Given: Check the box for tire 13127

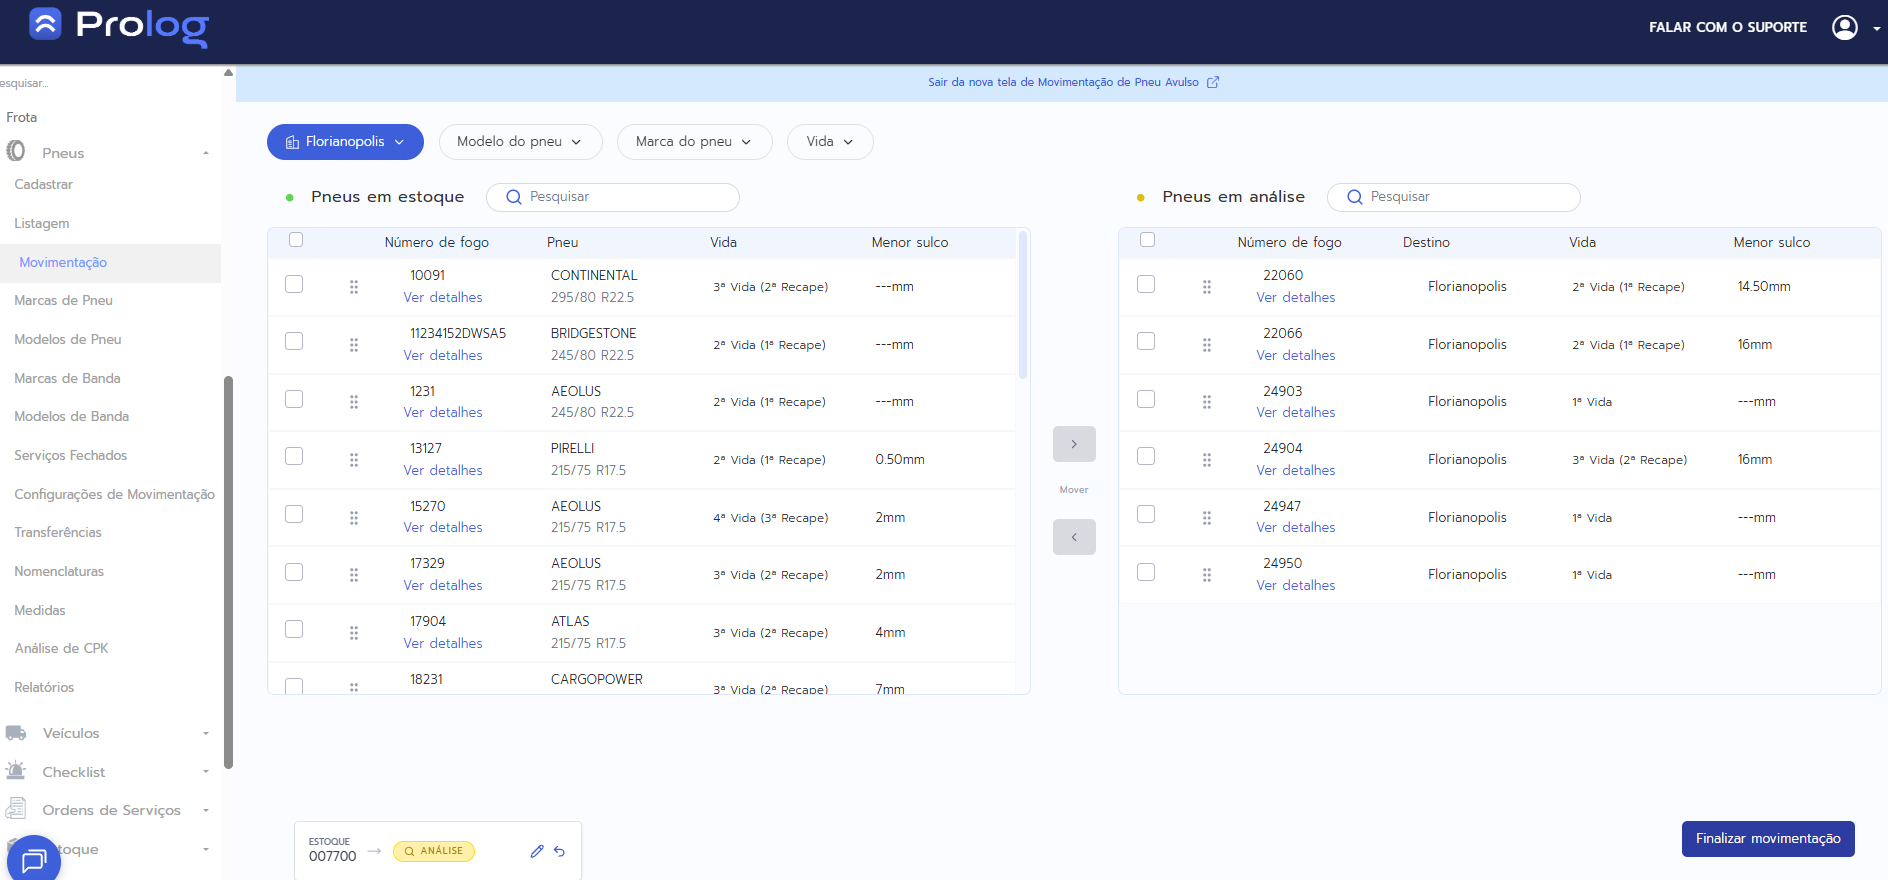Looking at the screenshot, I should tap(294, 456).
